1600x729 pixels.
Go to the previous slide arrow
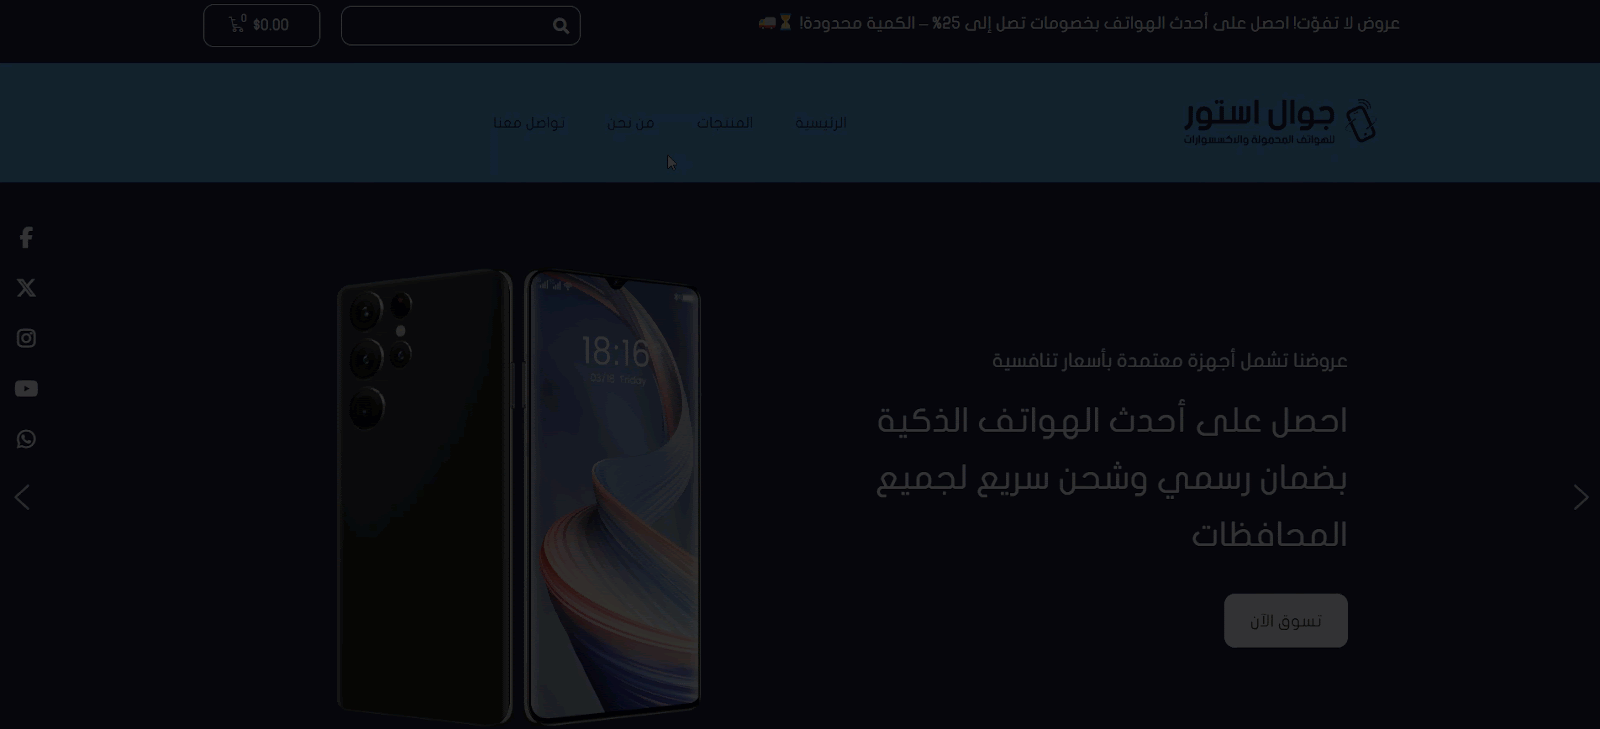click(x=22, y=497)
